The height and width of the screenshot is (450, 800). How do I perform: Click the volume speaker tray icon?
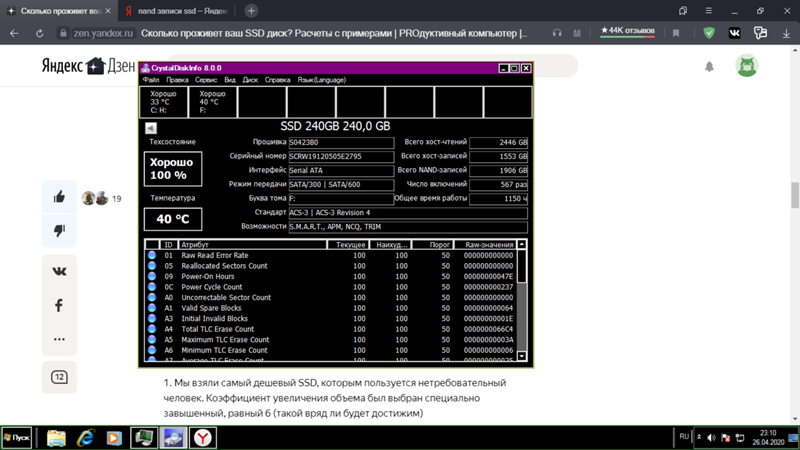712,438
